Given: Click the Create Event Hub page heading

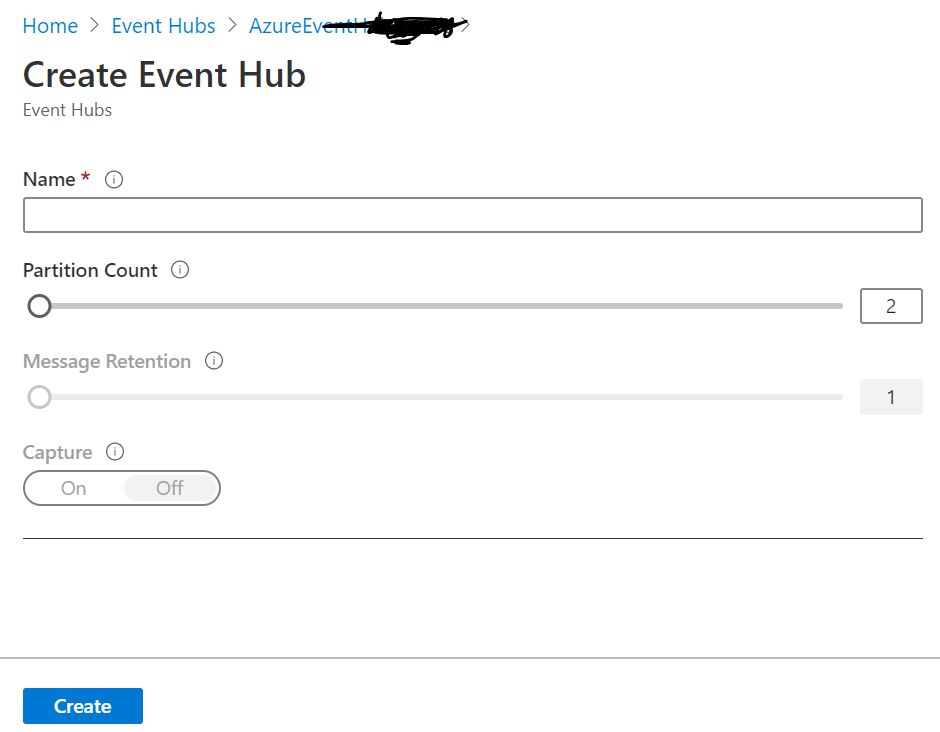Looking at the screenshot, I should click(164, 75).
